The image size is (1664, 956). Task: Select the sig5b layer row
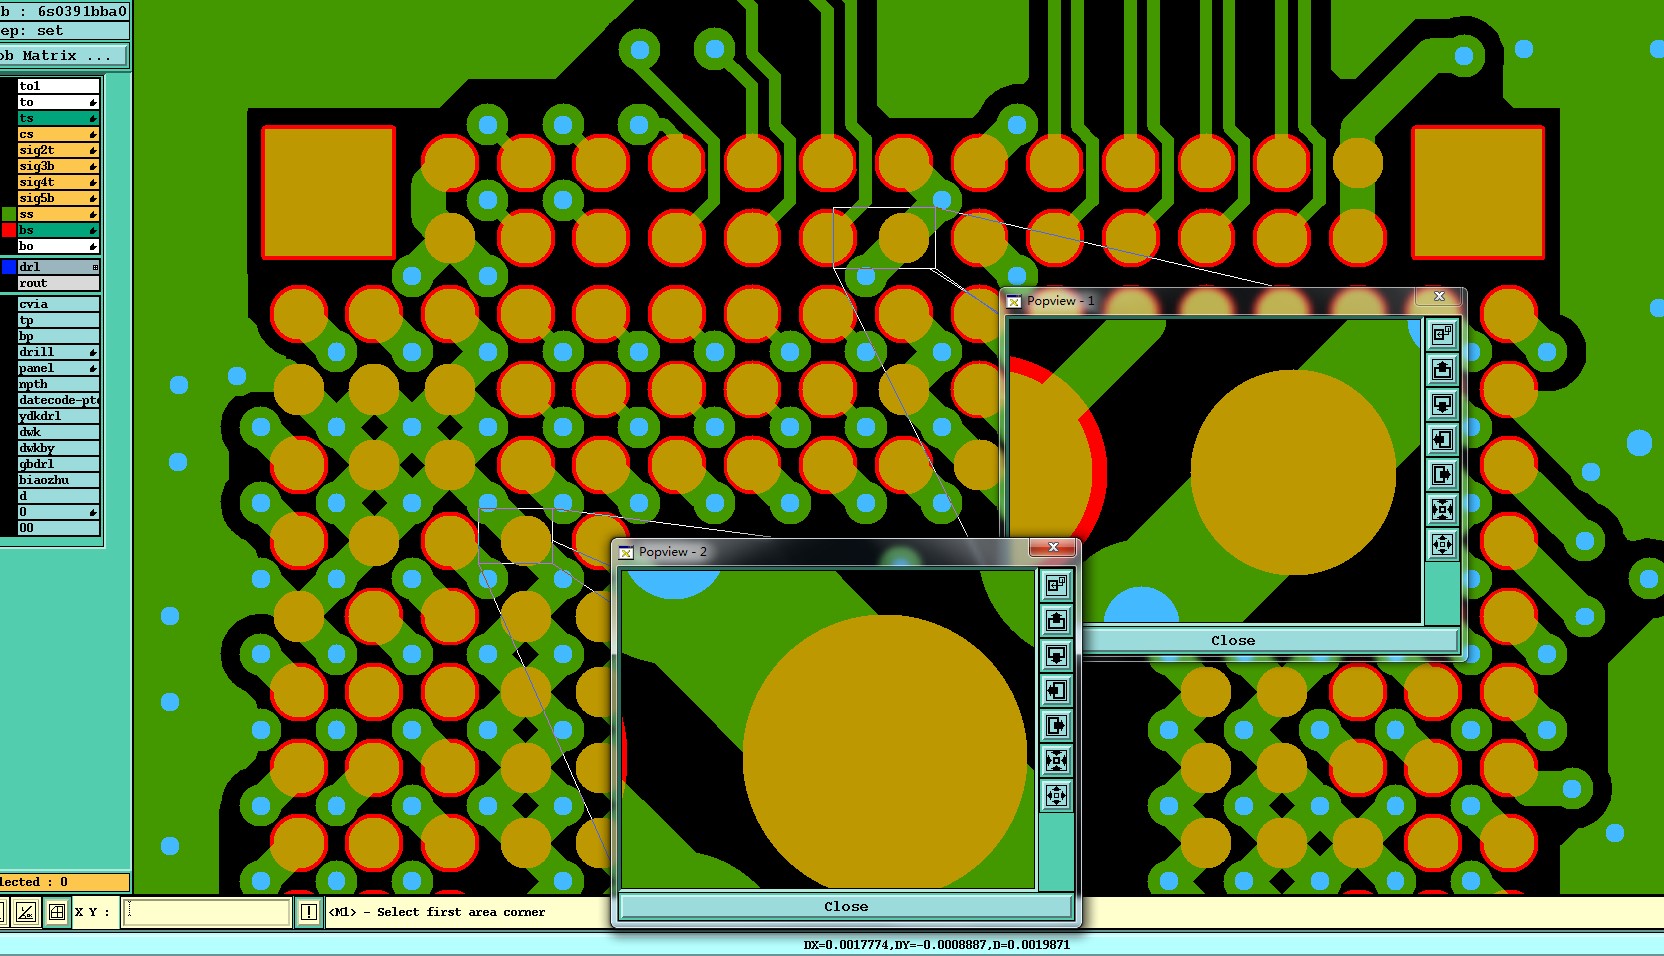tap(59, 198)
